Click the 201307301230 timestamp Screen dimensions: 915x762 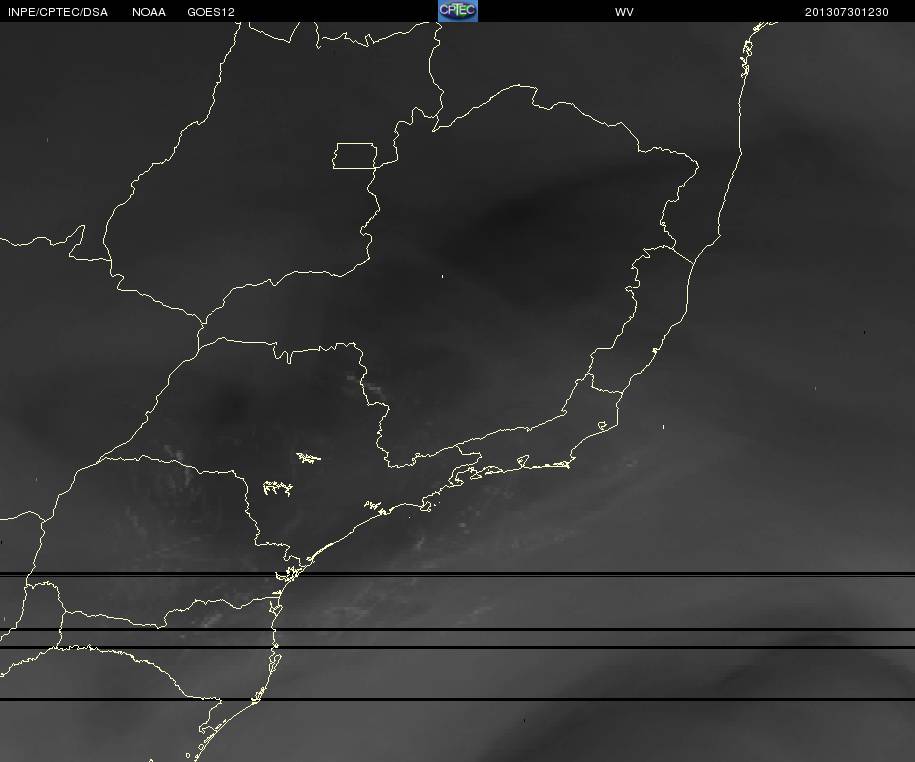pyautogui.click(x=847, y=12)
